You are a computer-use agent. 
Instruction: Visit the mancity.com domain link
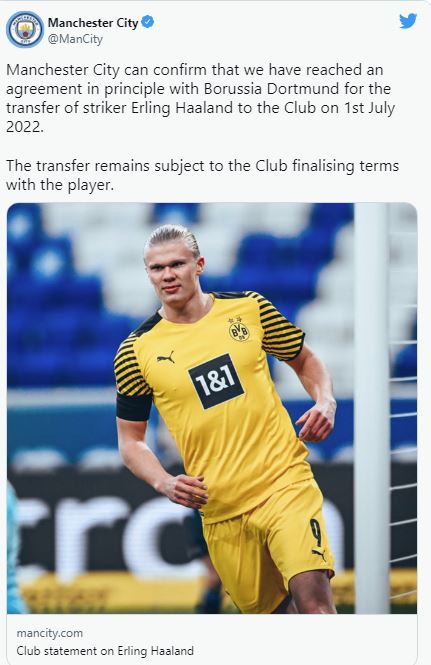[x=50, y=633]
